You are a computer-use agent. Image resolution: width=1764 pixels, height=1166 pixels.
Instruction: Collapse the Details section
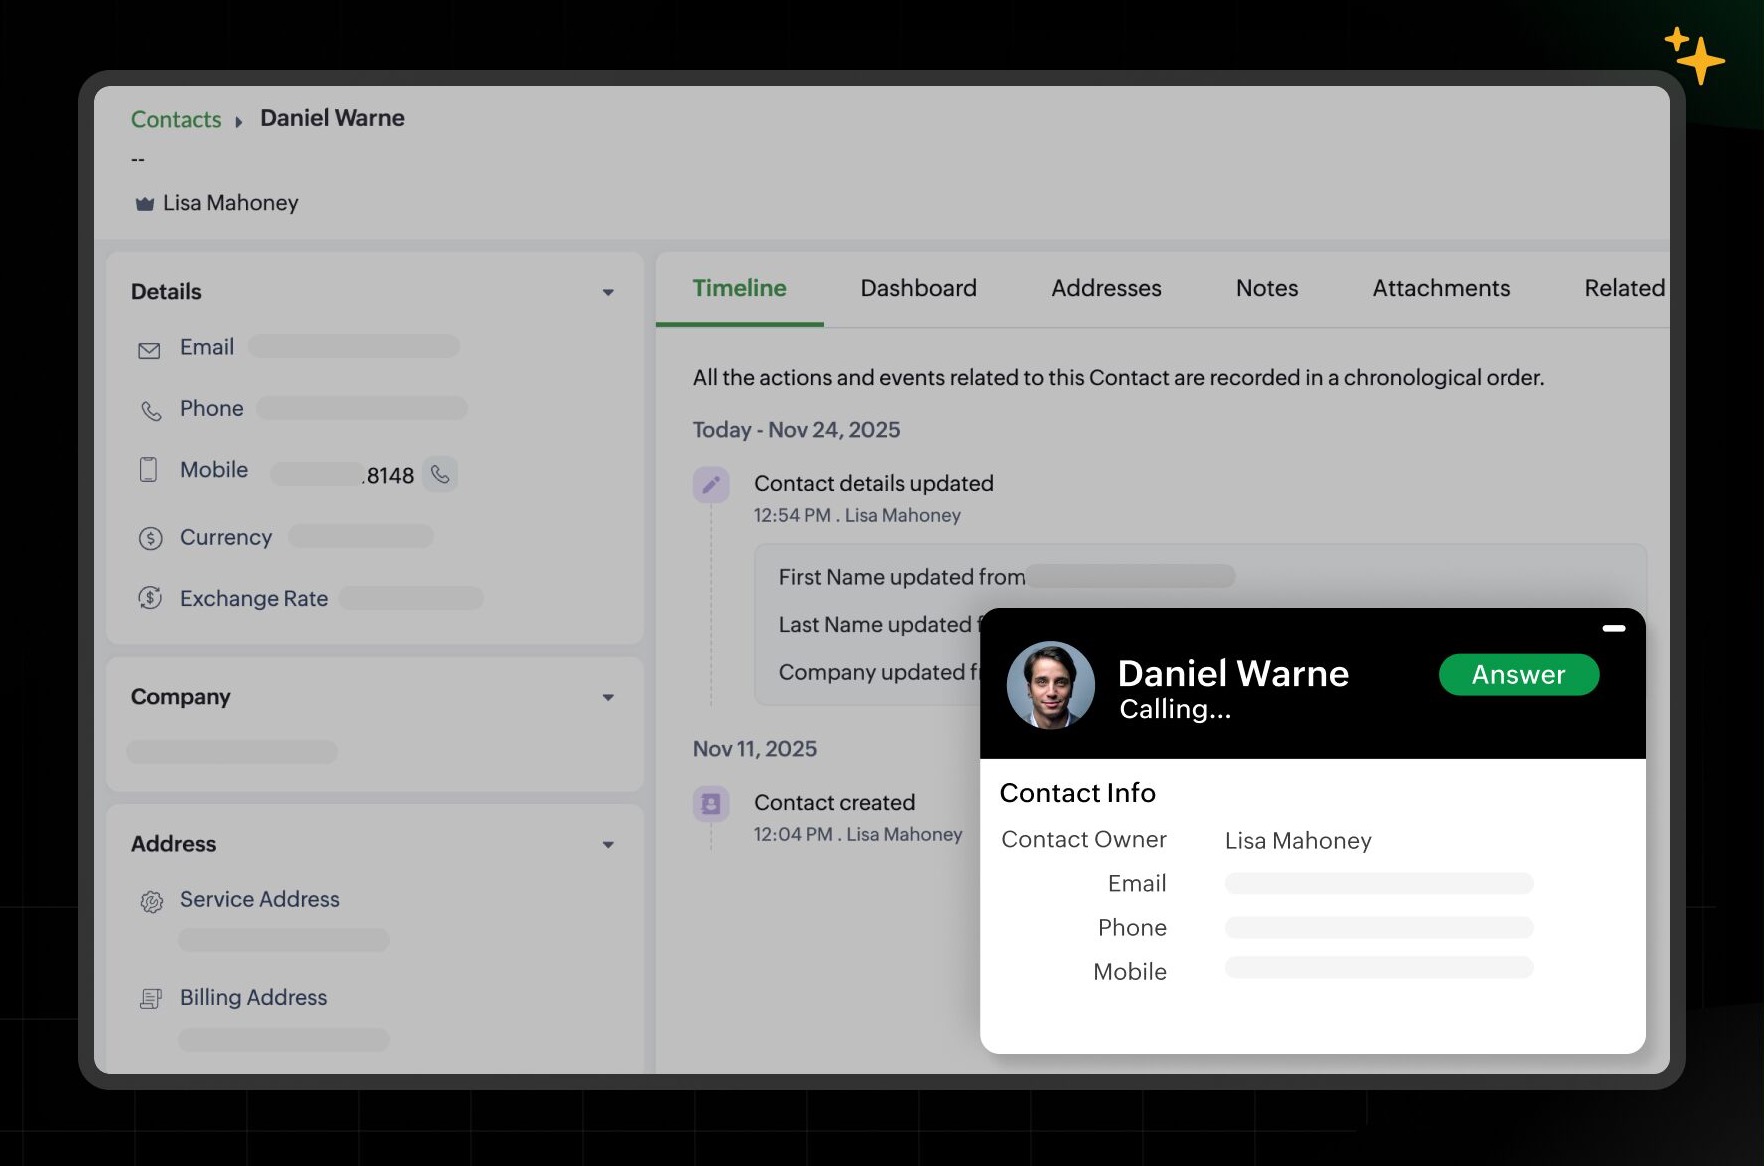(608, 291)
